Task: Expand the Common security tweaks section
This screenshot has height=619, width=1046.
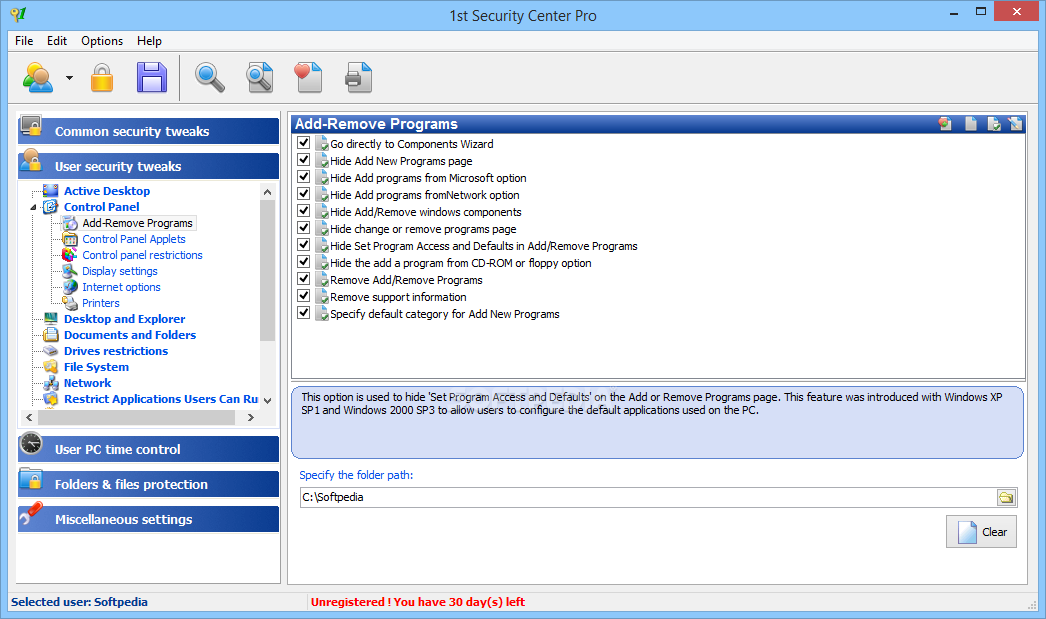Action: click(x=148, y=131)
